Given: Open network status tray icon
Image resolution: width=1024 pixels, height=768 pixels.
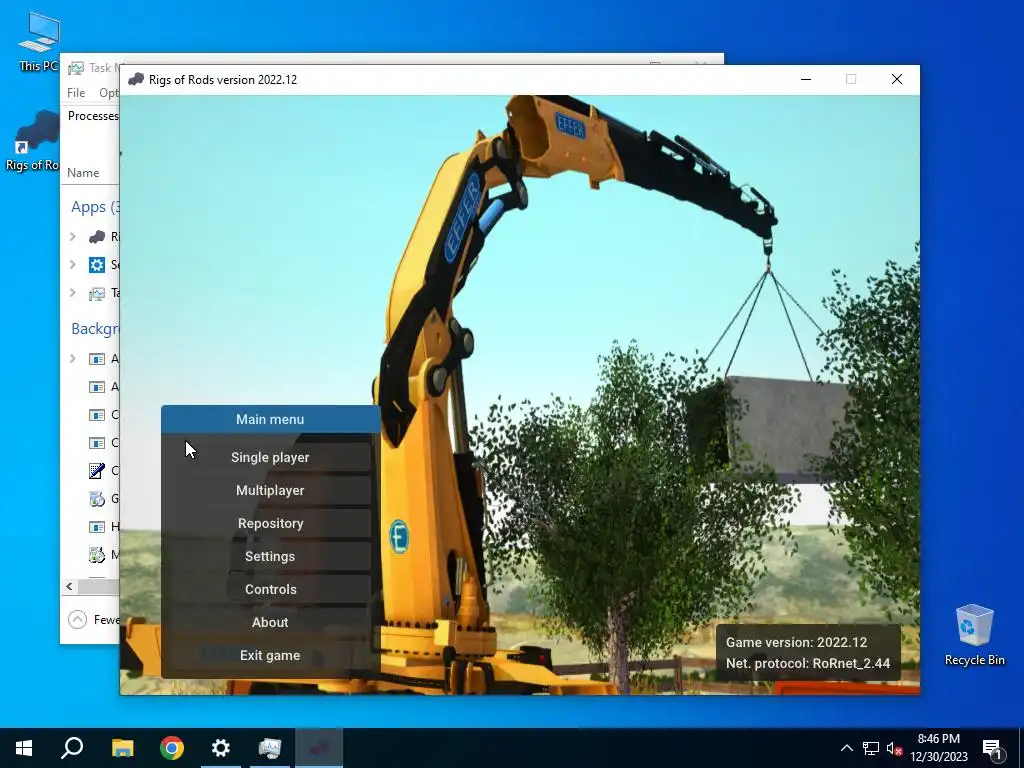Looking at the screenshot, I should [871, 748].
